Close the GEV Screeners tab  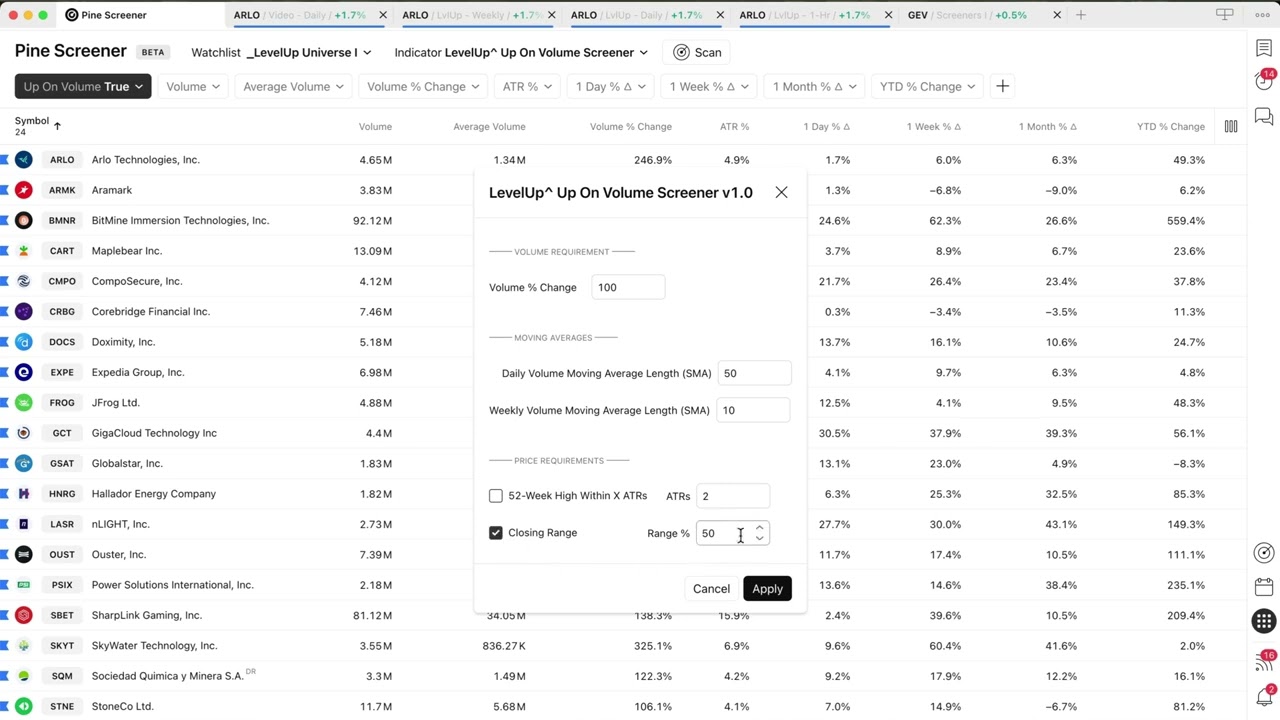1058,15
